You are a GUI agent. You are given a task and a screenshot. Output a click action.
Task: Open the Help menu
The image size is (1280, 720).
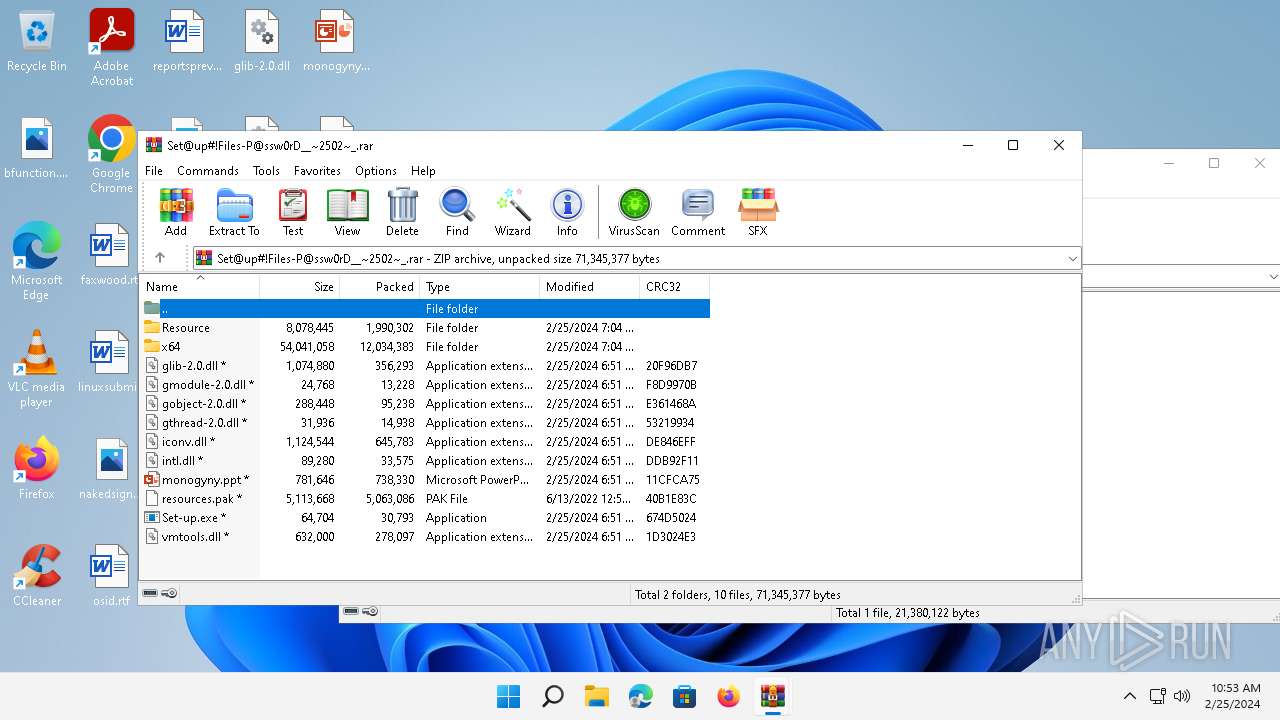click(x=423, y=171)
